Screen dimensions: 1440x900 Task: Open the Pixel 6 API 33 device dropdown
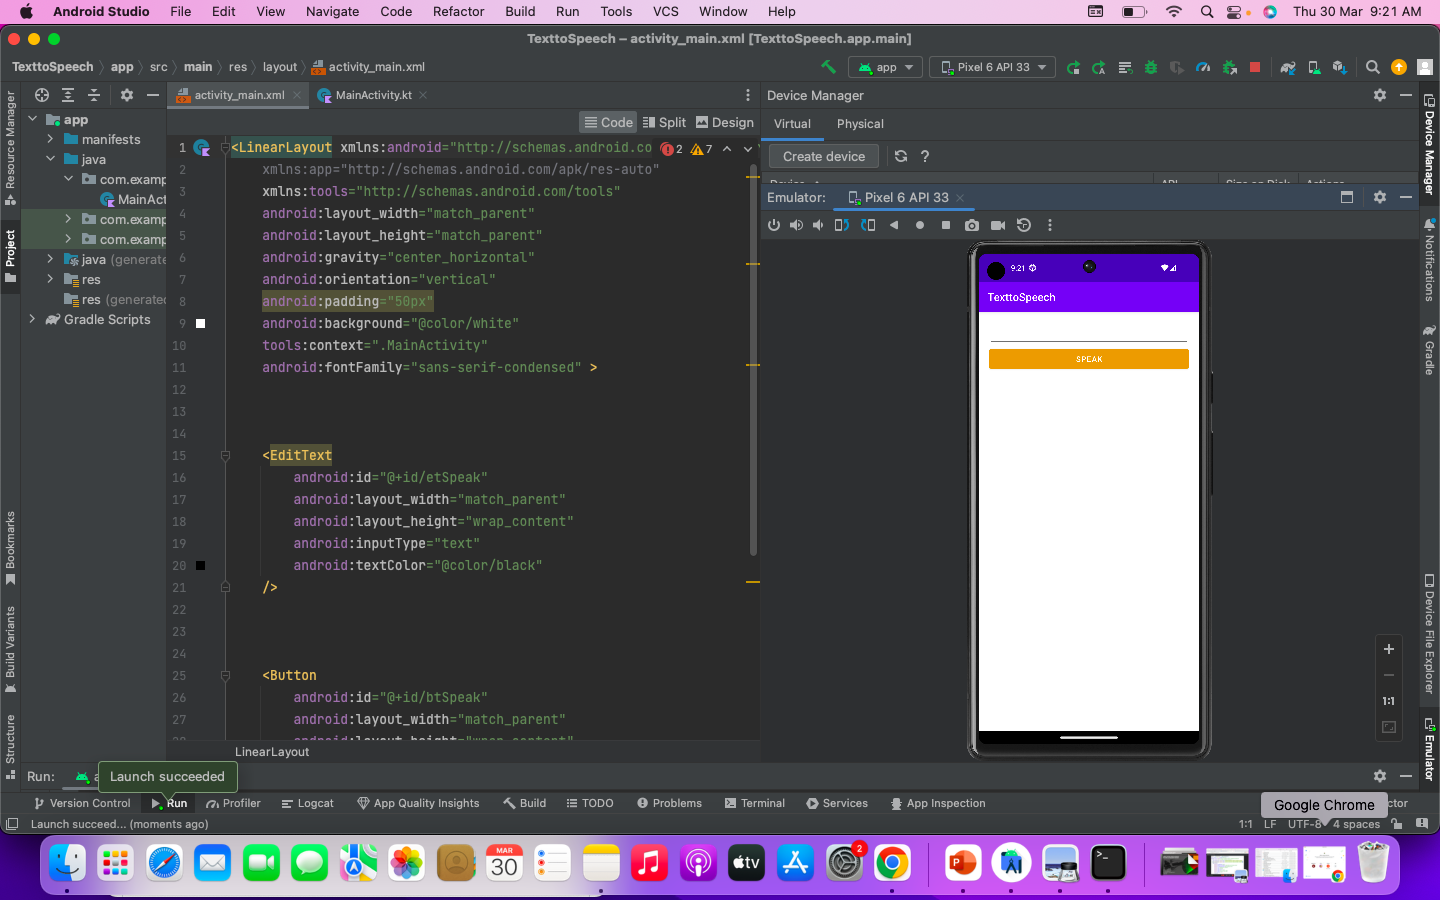[x=992, y=67]
